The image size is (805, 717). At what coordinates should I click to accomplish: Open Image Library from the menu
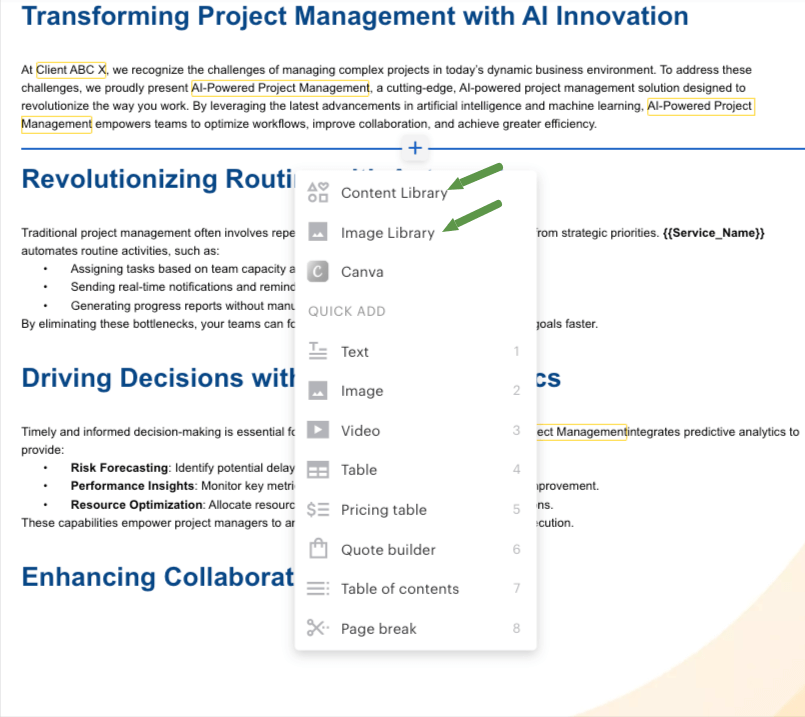coord(415,232)
